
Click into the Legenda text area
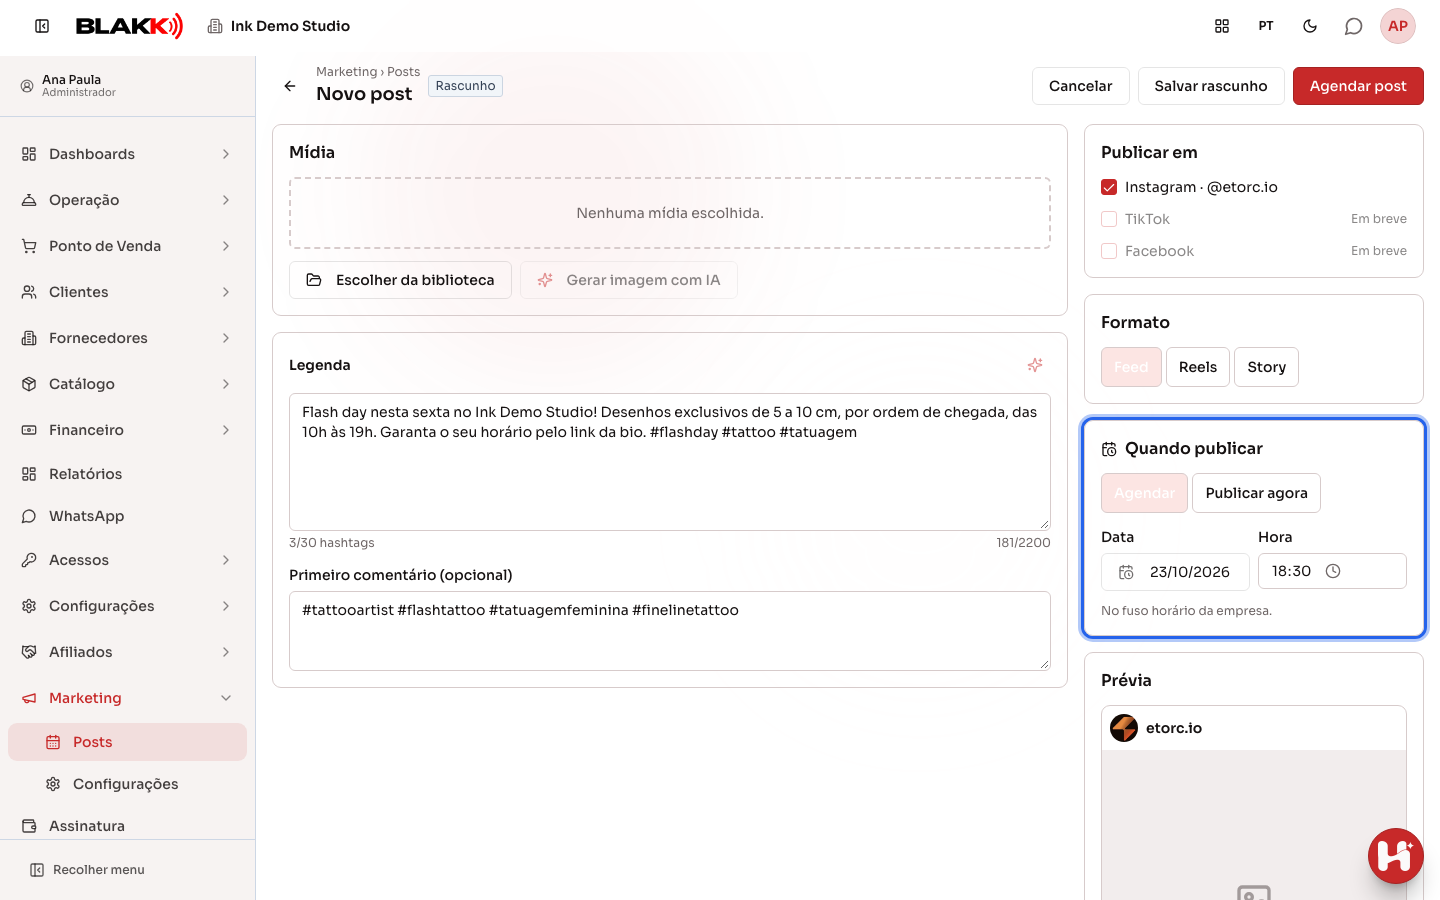point(670,462)
